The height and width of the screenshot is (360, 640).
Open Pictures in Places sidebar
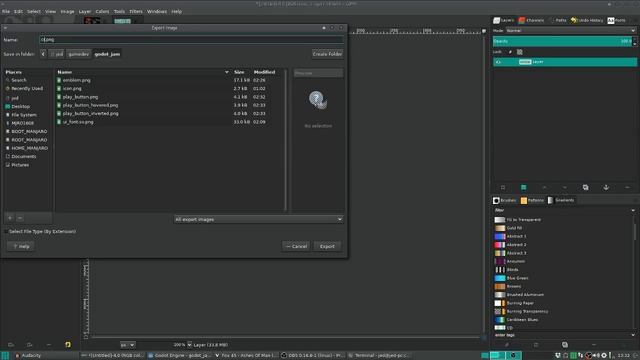[20, 165]
